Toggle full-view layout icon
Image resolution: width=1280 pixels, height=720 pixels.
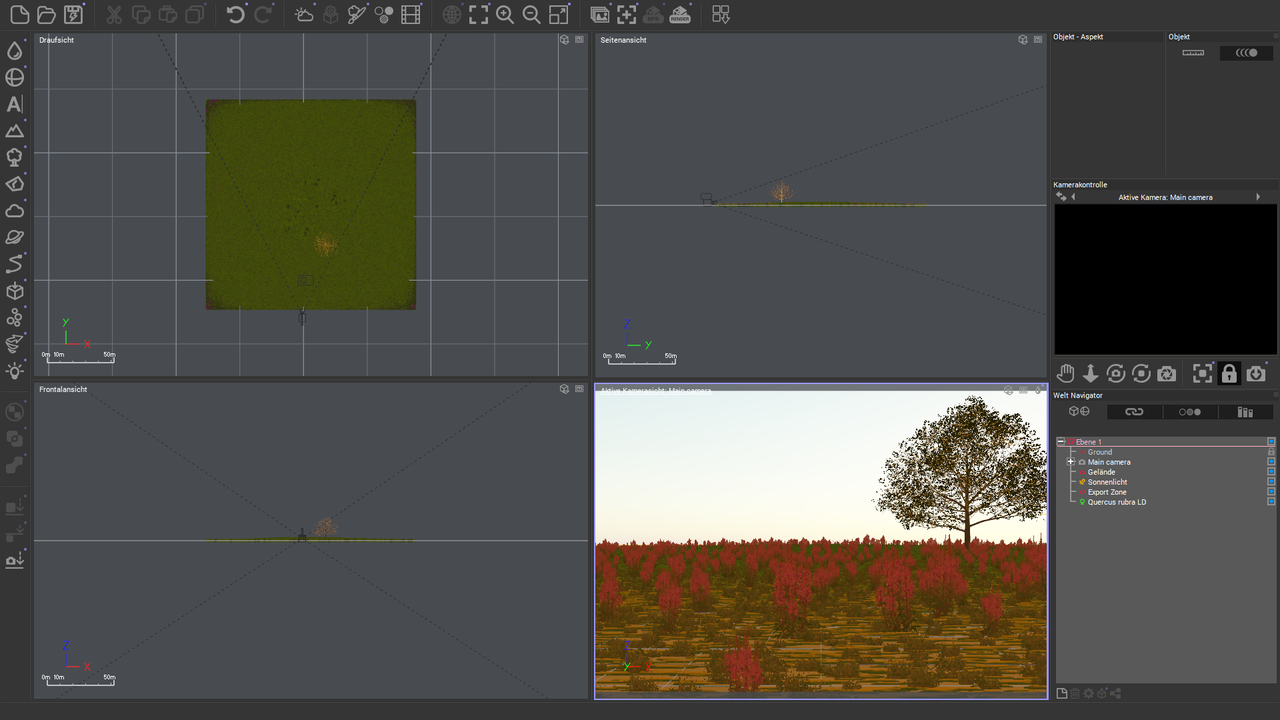pos(559,15)
